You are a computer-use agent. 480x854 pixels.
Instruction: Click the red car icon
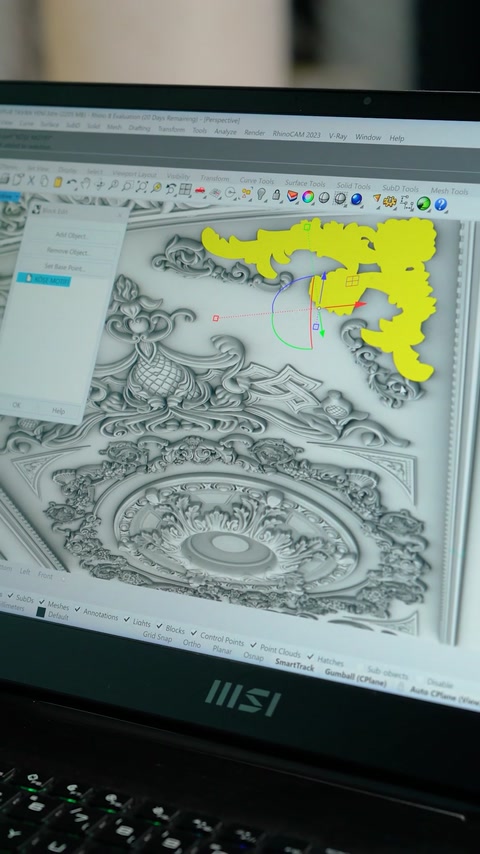pos(200,190)
